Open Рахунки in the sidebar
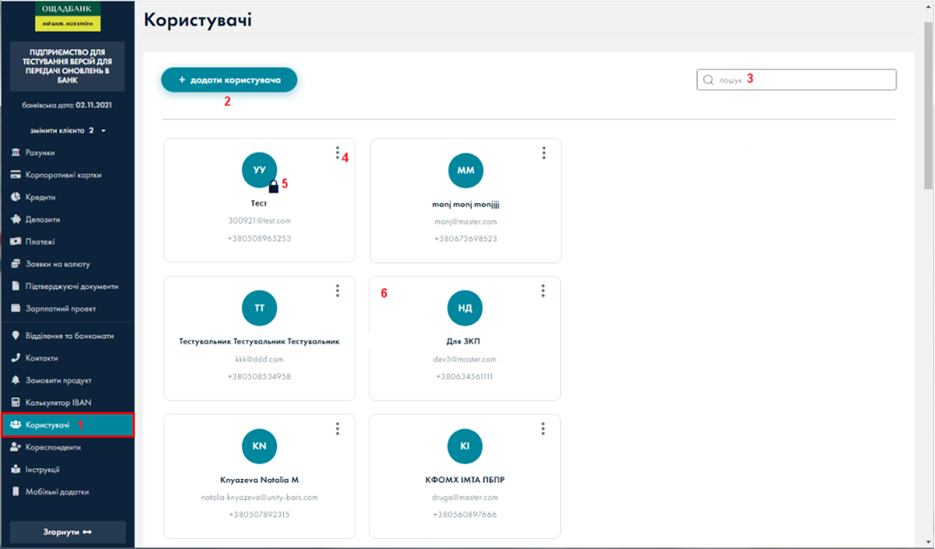Image resolution: width=935 pixels, height=549 pixels. 41,153
